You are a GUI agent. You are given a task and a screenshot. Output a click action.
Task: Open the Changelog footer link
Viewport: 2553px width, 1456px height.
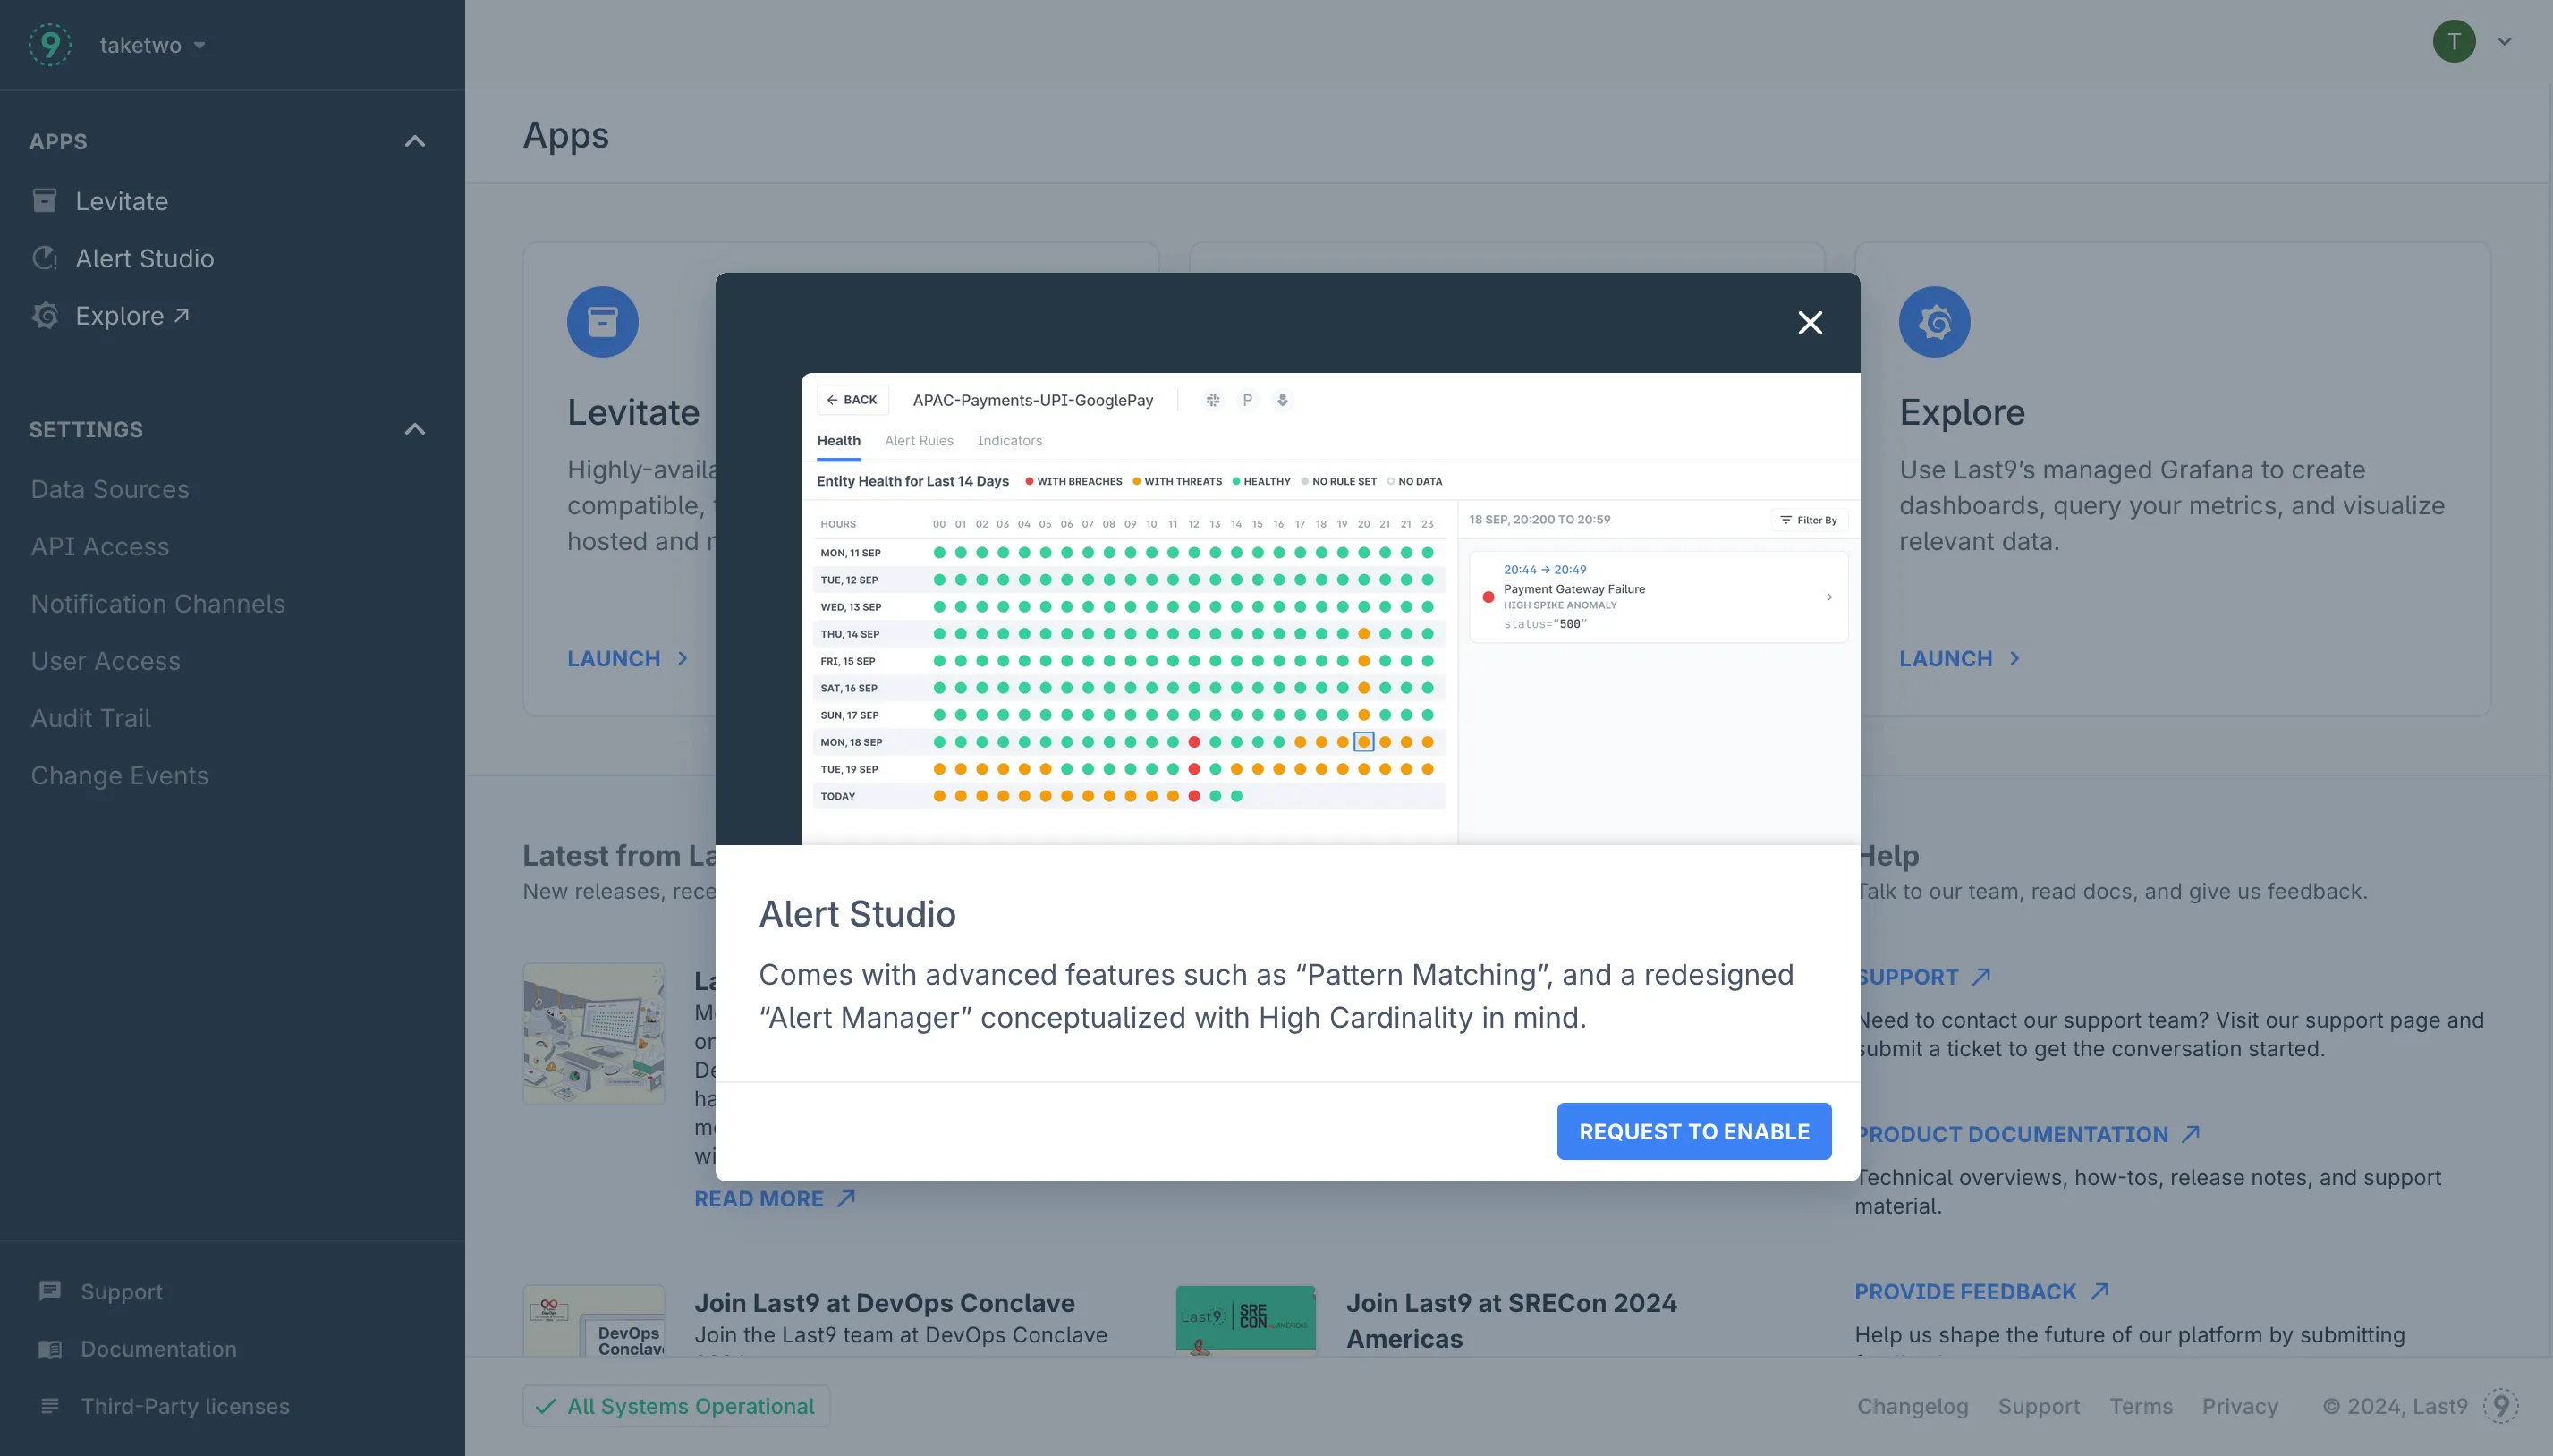1912,1406
